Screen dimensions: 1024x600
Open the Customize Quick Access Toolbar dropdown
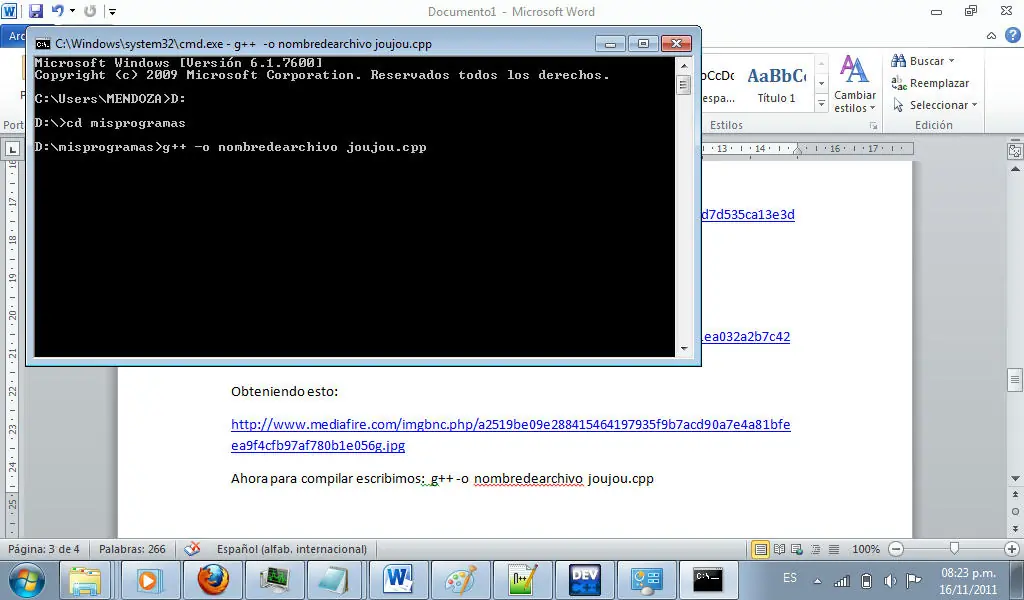(x=112, y=11)
